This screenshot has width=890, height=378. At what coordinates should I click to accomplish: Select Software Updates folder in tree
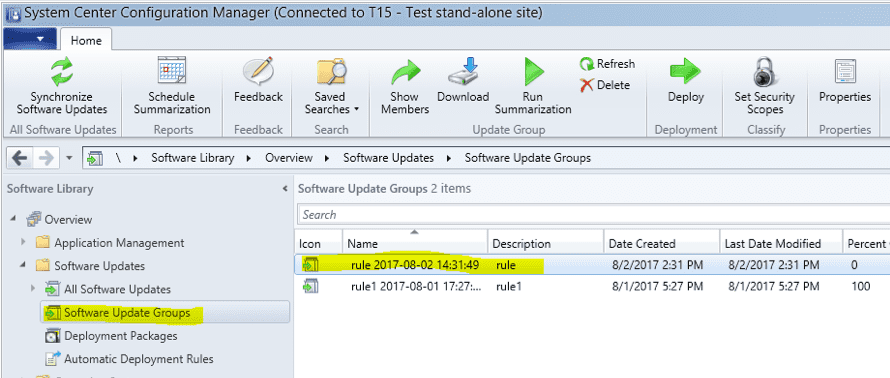pyautogui.click(x=99, y=266)
